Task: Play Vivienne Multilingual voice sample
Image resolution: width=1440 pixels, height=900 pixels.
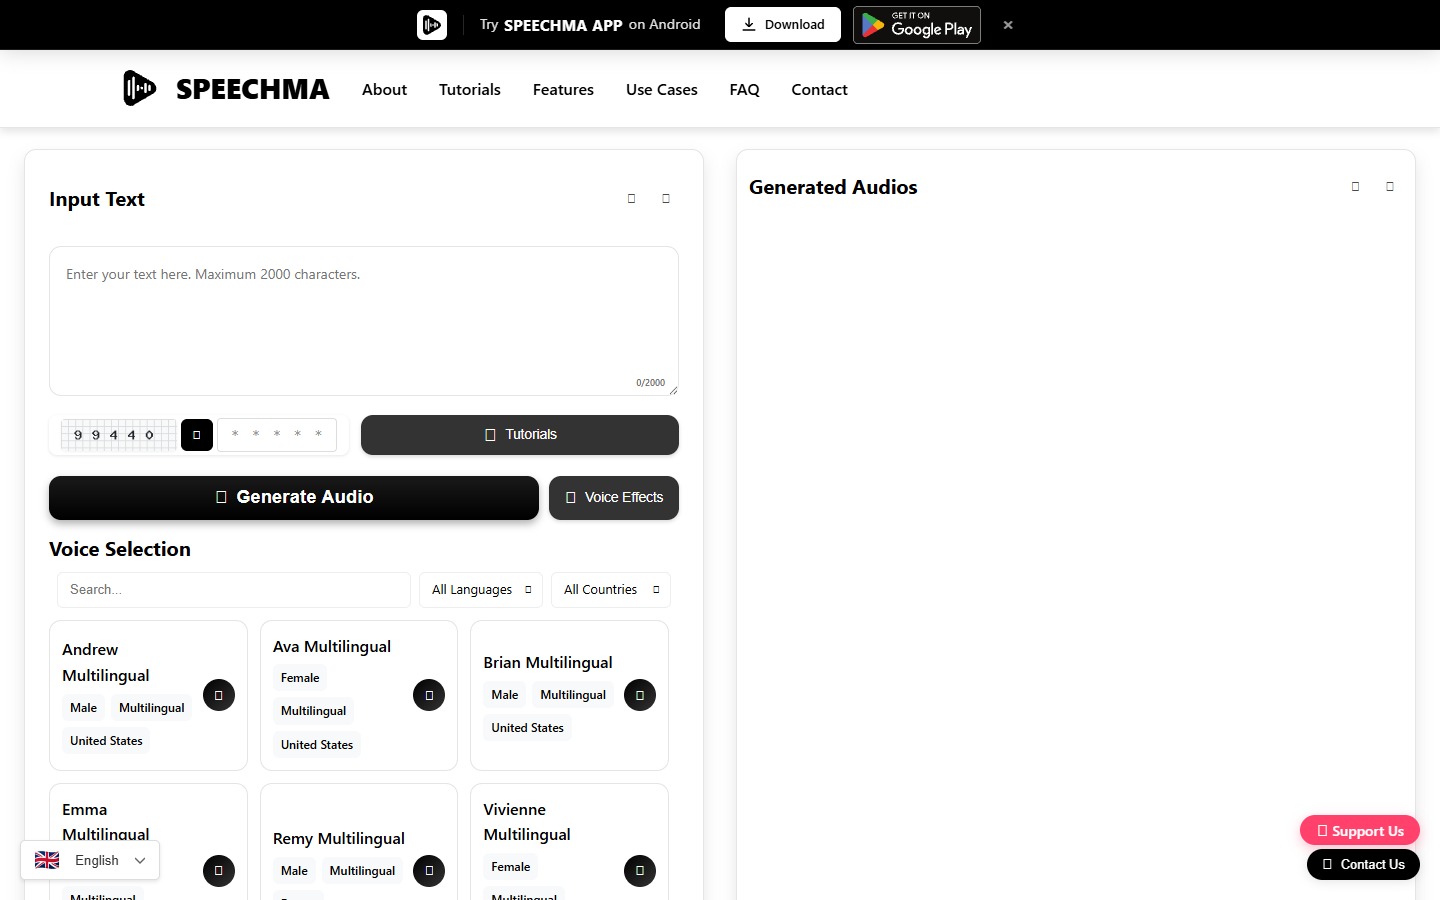Action: coord(640,871)
